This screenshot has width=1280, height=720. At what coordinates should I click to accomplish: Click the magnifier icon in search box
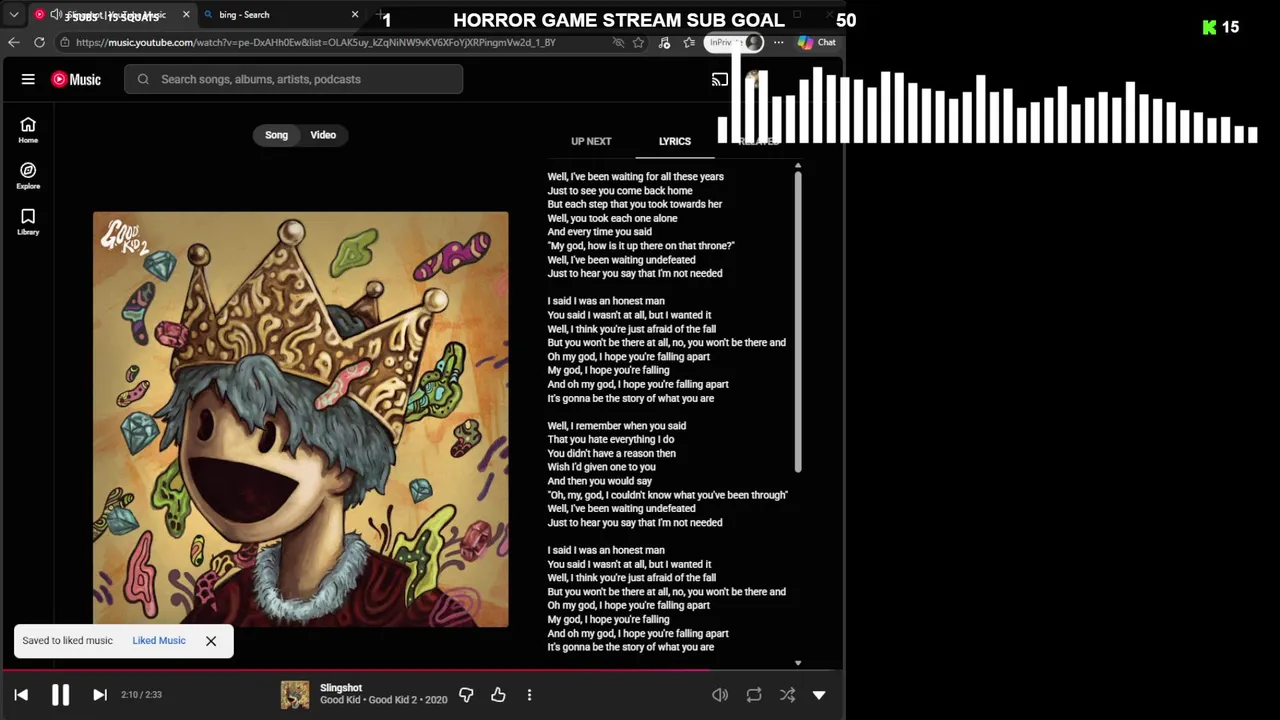pyautogui.click(x=143, y=79)
